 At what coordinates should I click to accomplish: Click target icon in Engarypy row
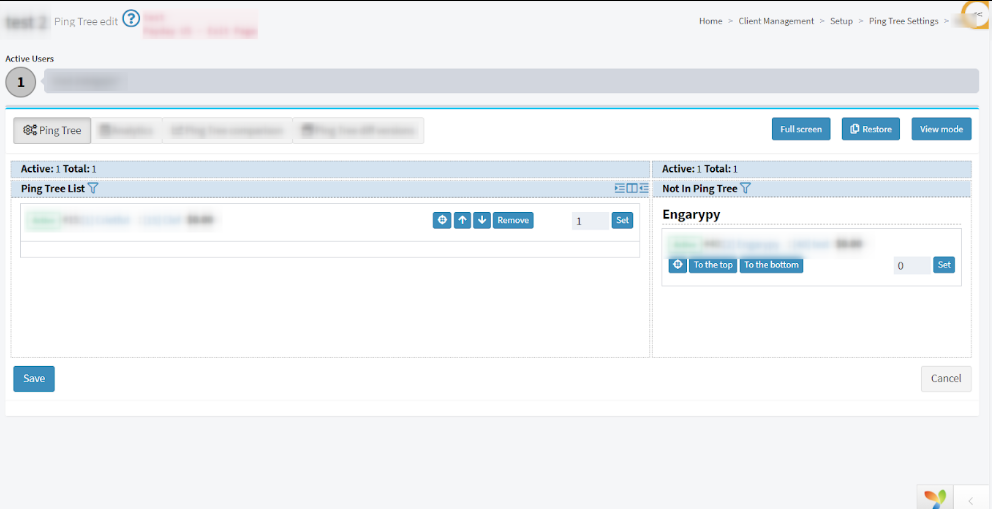click(678, 265)
